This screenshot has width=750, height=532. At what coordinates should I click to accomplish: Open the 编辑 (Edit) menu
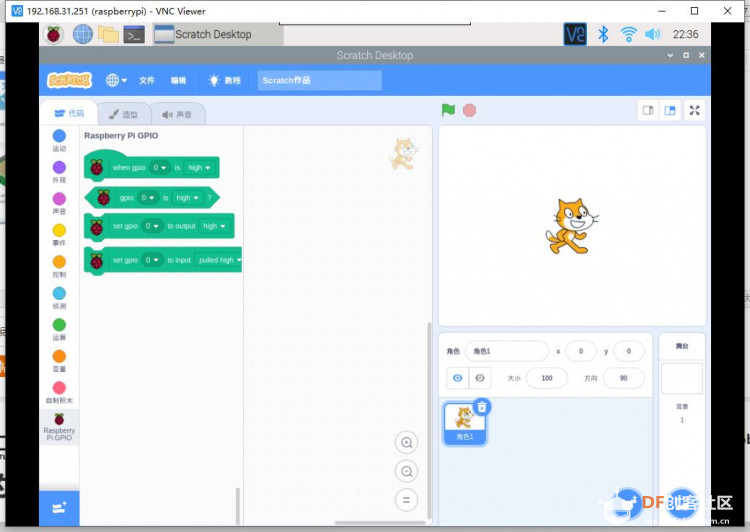pos(178,80)
